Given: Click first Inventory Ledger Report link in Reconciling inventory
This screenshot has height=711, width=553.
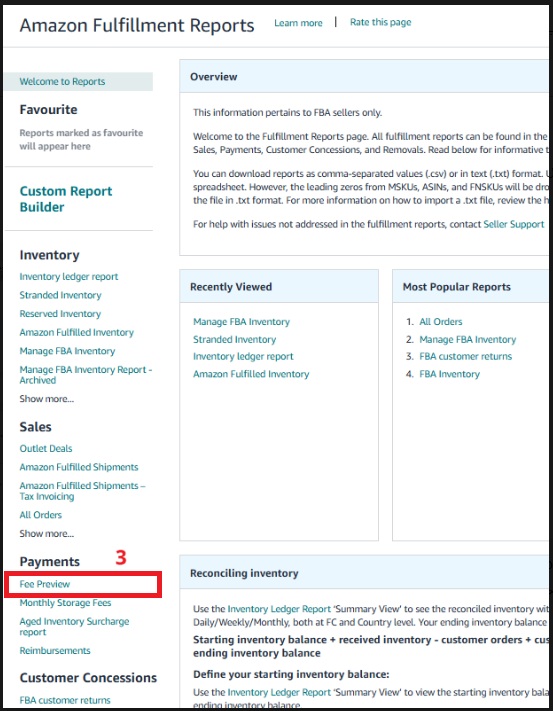Looking at the screenshot, I should pos(279,609).
